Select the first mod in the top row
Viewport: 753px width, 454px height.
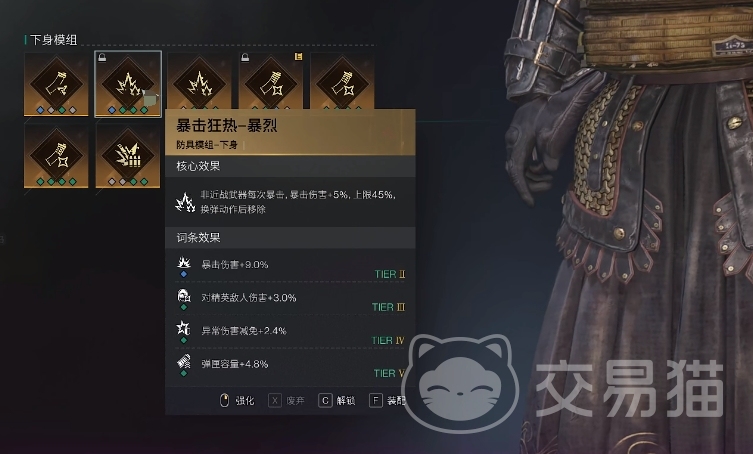56,84
